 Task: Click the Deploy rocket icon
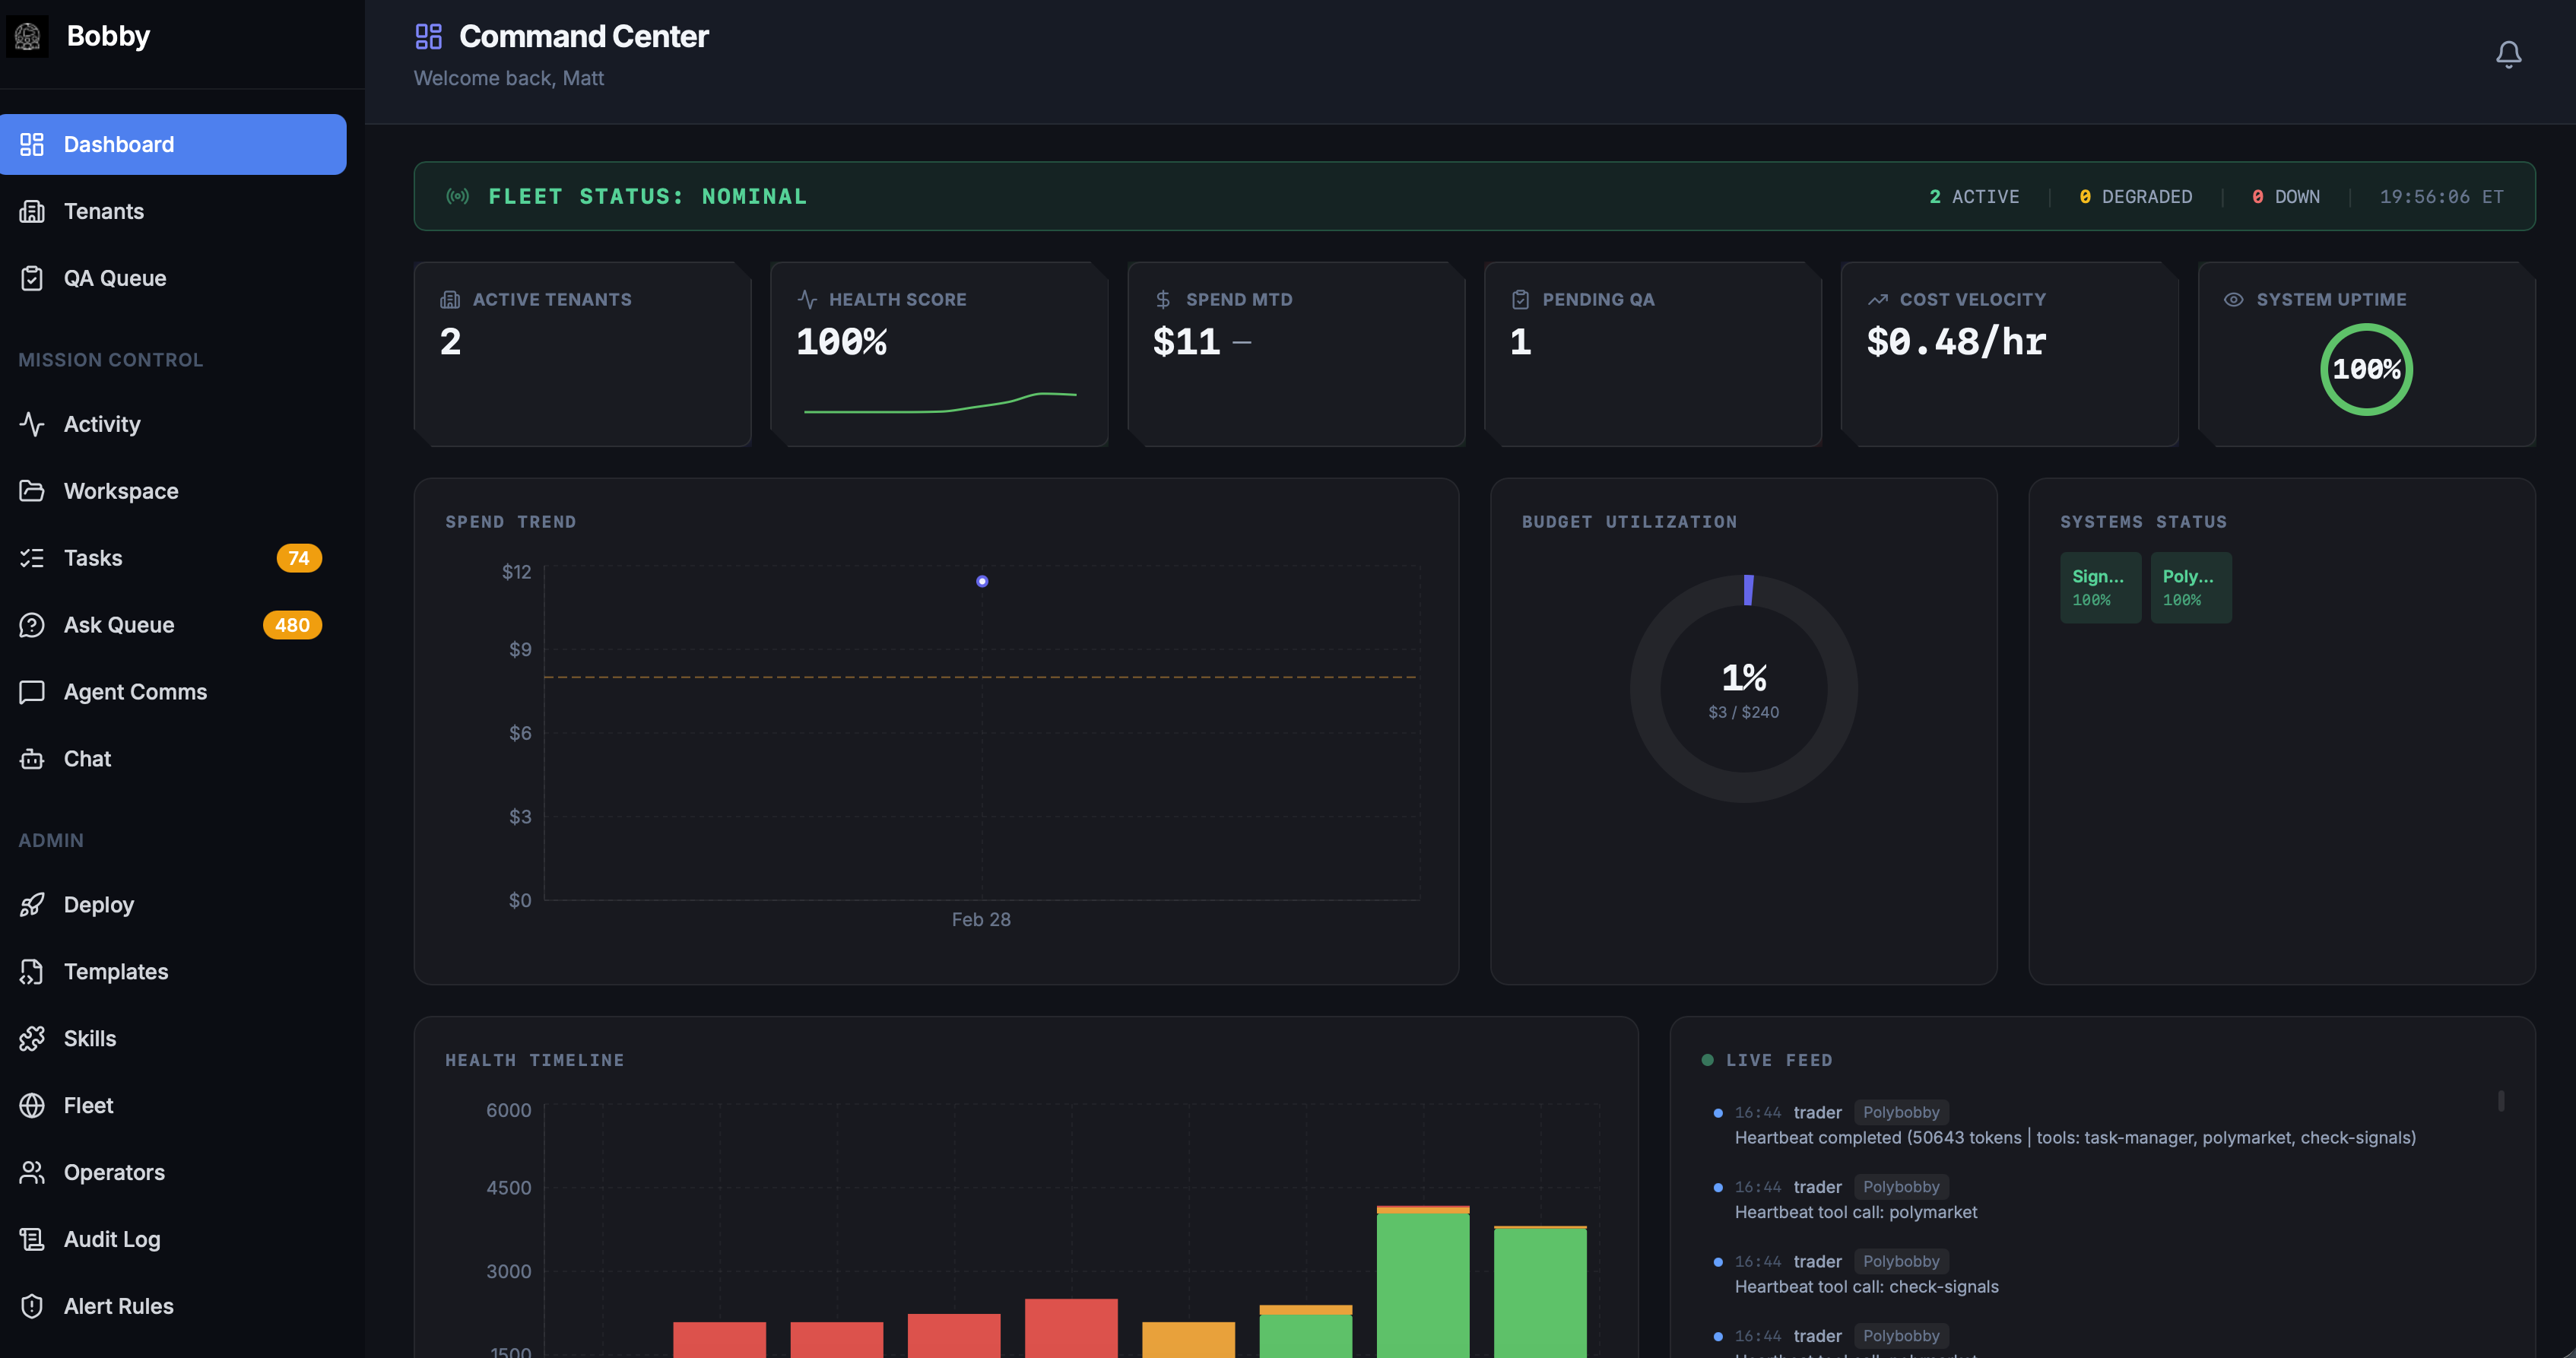click(x=31, y=904)
